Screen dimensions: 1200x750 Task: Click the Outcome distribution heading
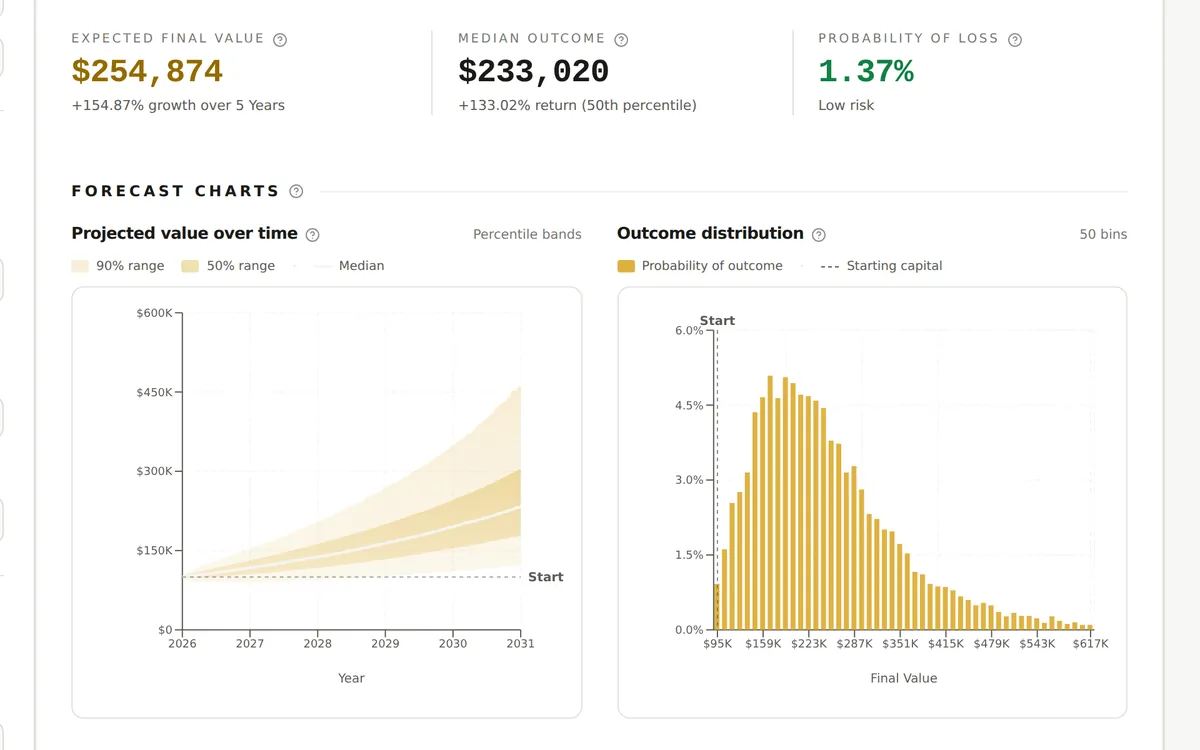(710, 233)
